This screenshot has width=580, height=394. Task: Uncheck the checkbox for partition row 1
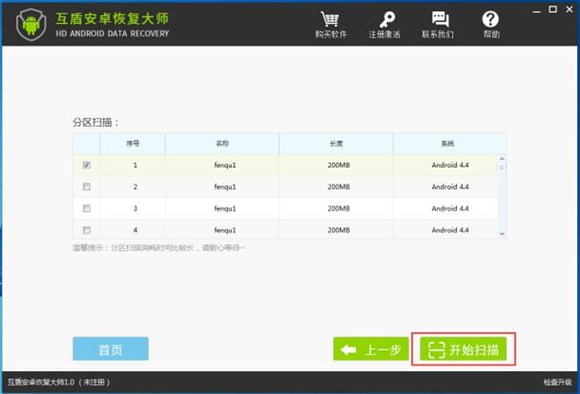tap(87, 165)
